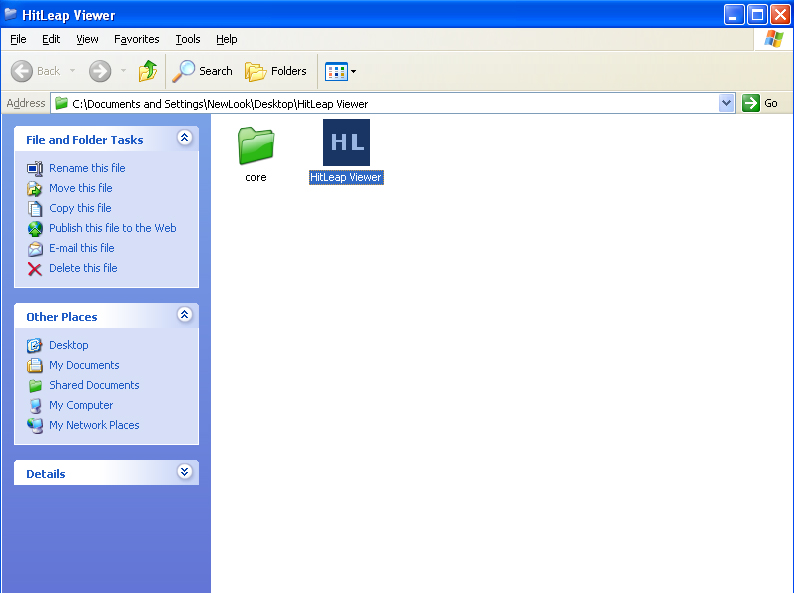The image size is (794, 593).
Task: Click the E-mail envelope icon
Action: [35, 249]
